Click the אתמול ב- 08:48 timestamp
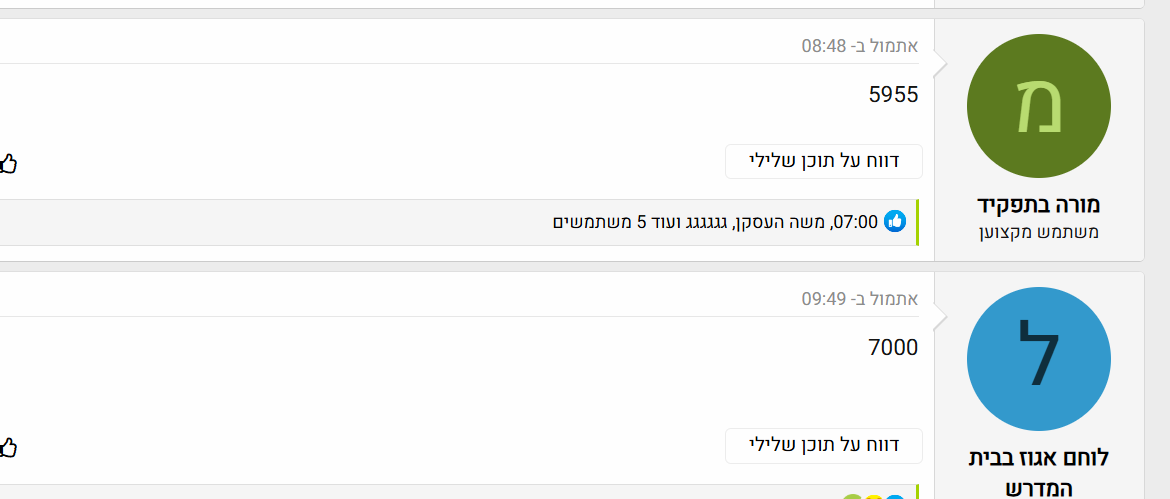1170x499 pixels. 860,46
